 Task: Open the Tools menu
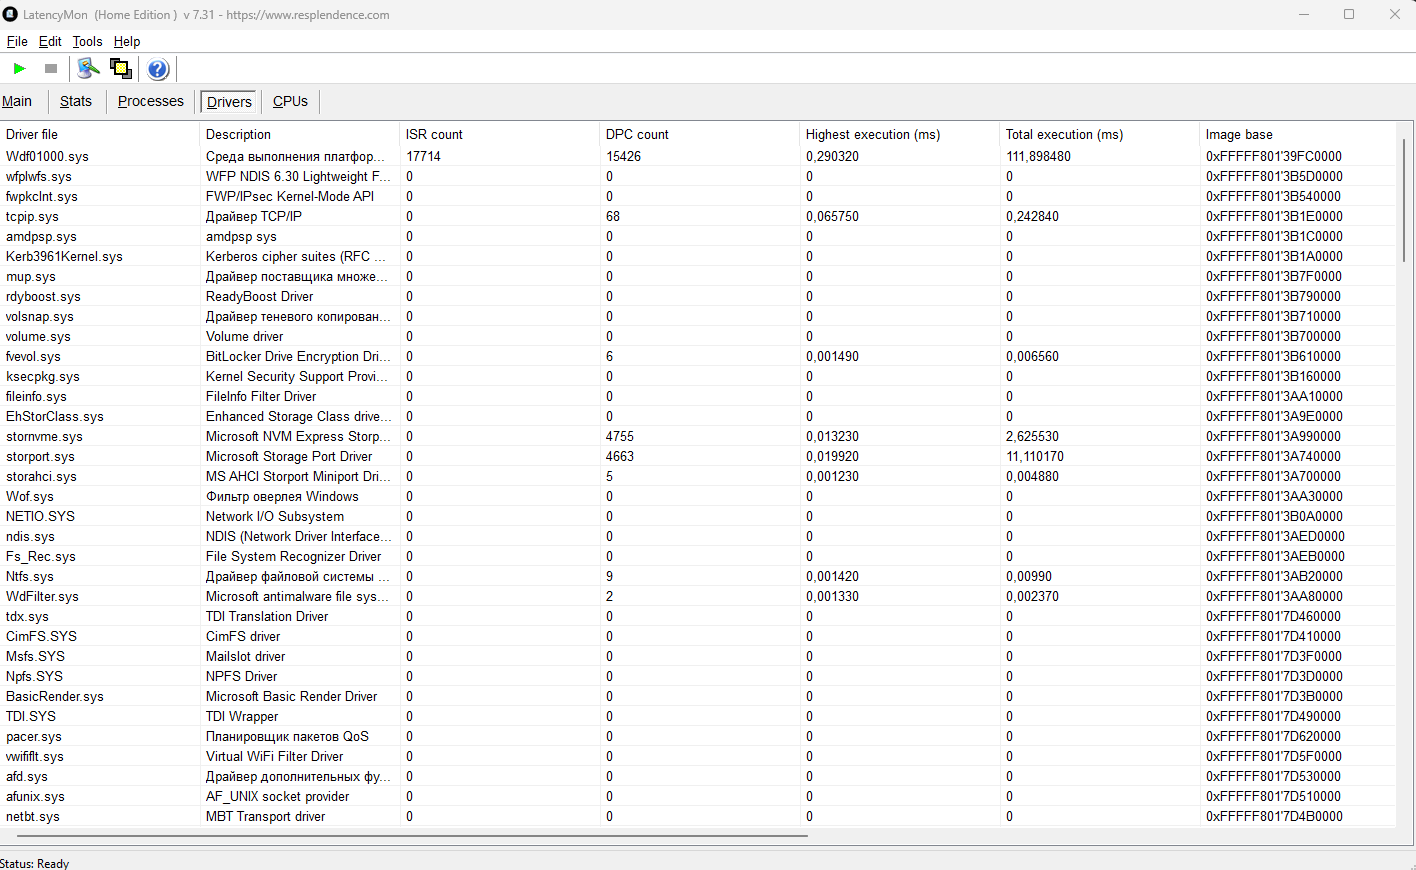87,41
